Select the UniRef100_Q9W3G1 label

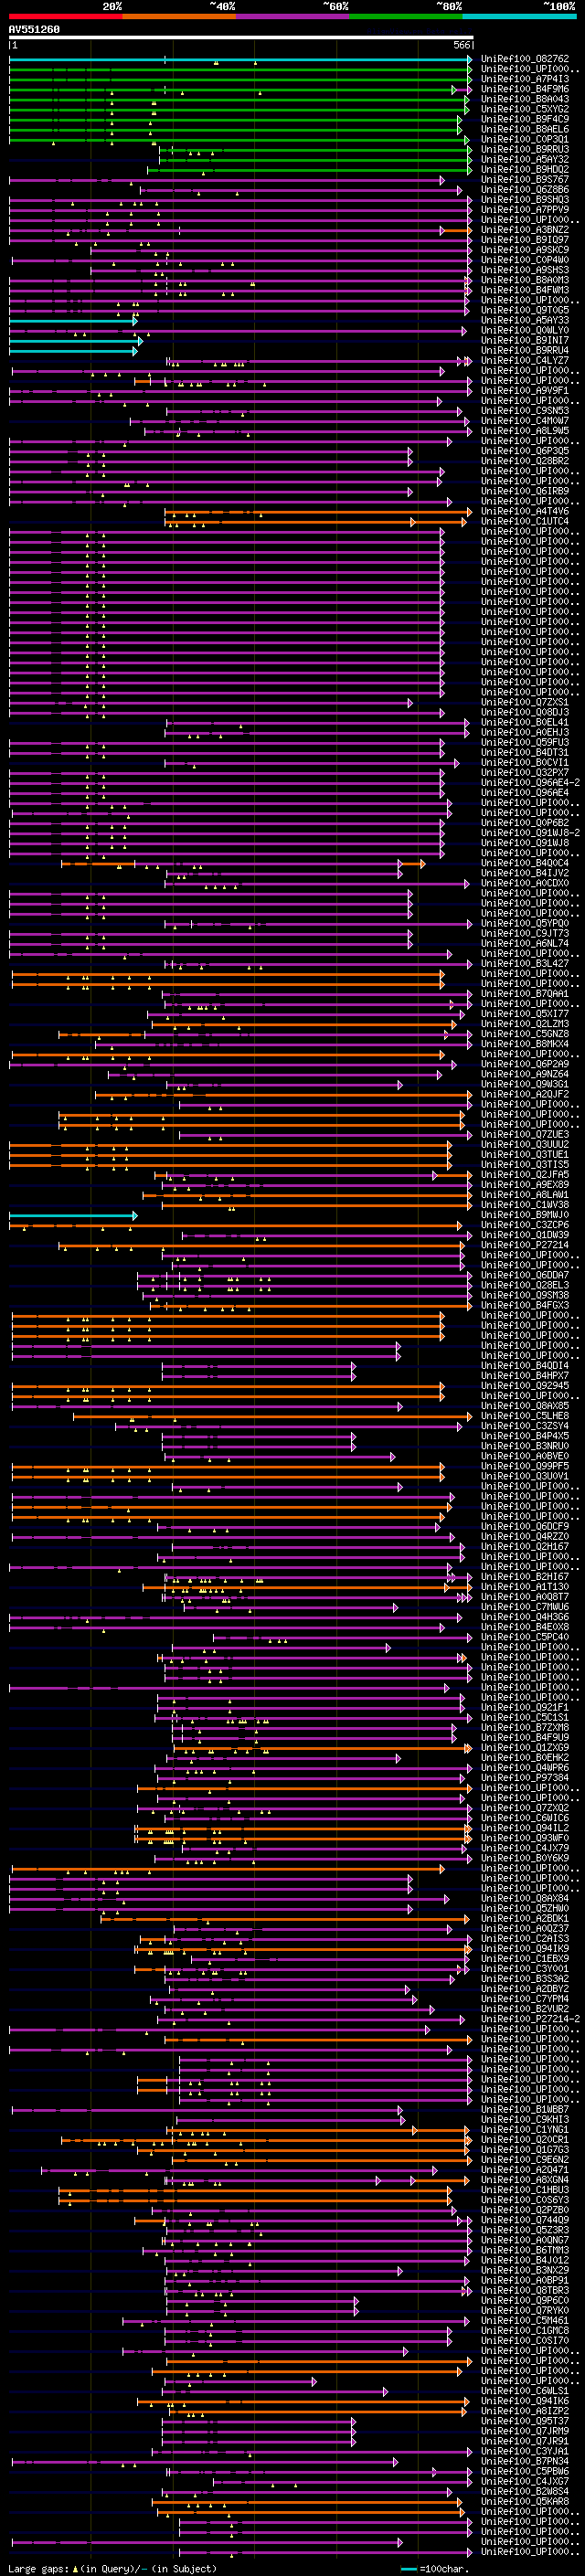[525, 1084]
